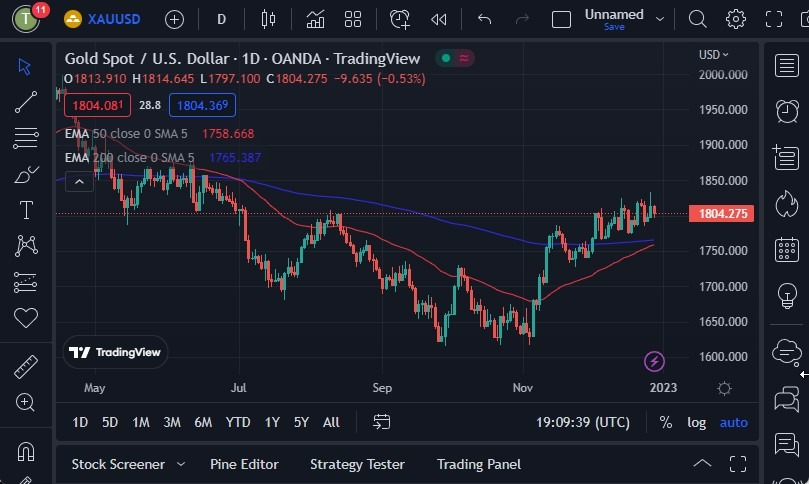Viewport: 809px width, 484px height.
Task: Open indicator templates grid
Action: click(353, 20)
